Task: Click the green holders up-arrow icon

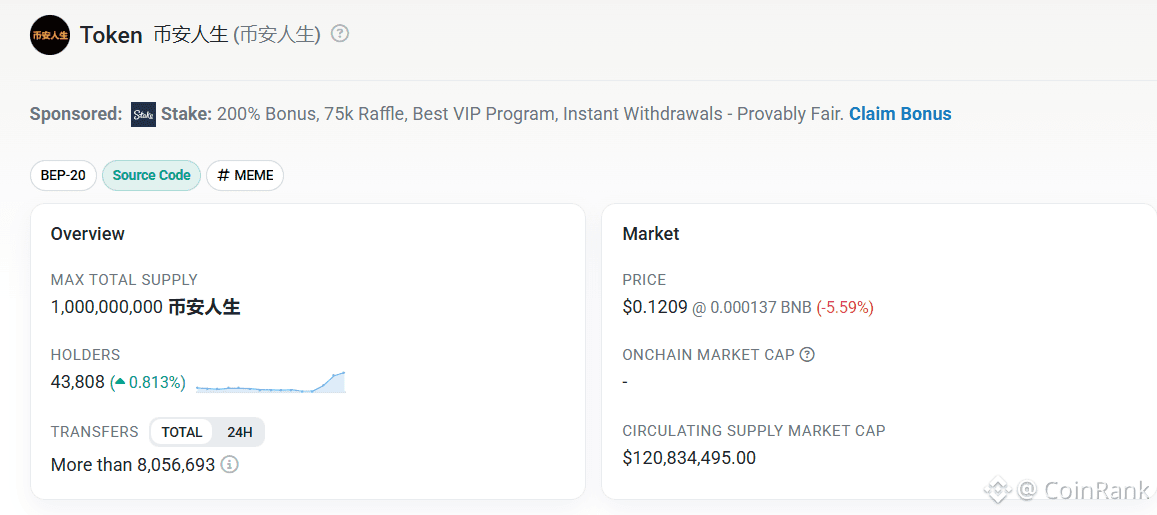Action: [x=120, y=382]
